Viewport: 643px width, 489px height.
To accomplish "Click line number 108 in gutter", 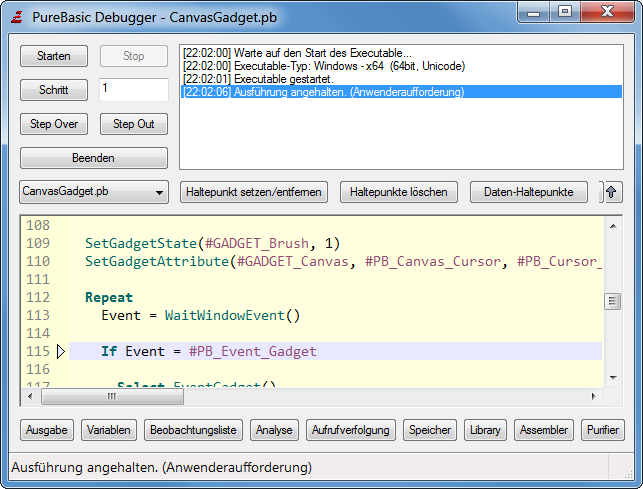I will (38, 225).
